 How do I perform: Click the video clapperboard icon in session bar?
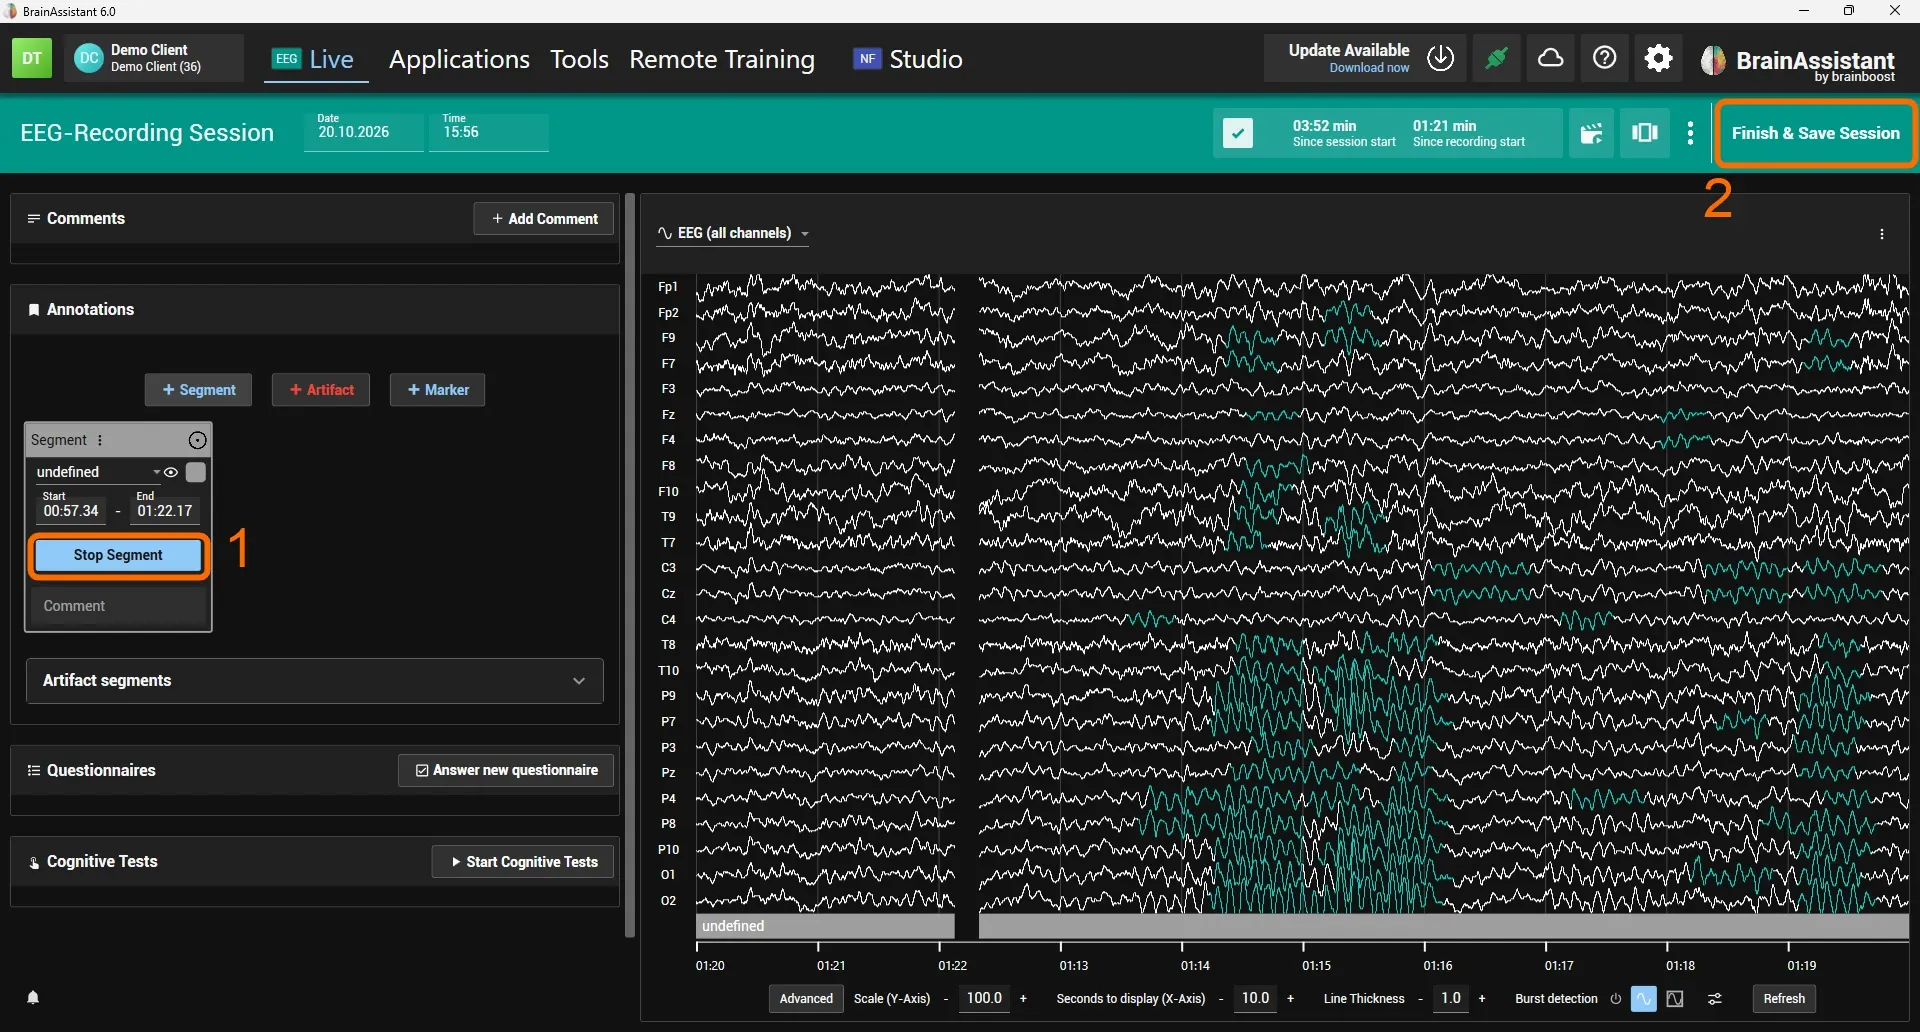[x=1591, y=133]
